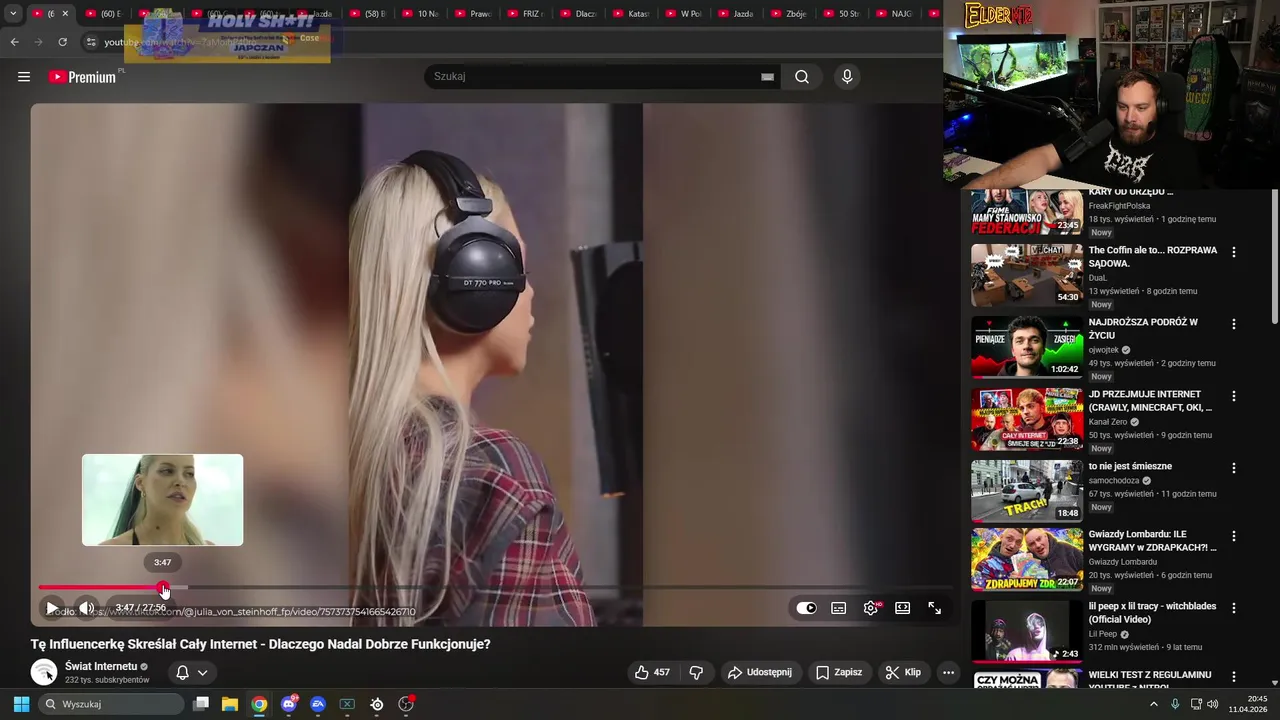
Task: Open NAJDROŻSZA PODRÓŻ W ŻYCIU thumbnail
Action: (1027, 348)
